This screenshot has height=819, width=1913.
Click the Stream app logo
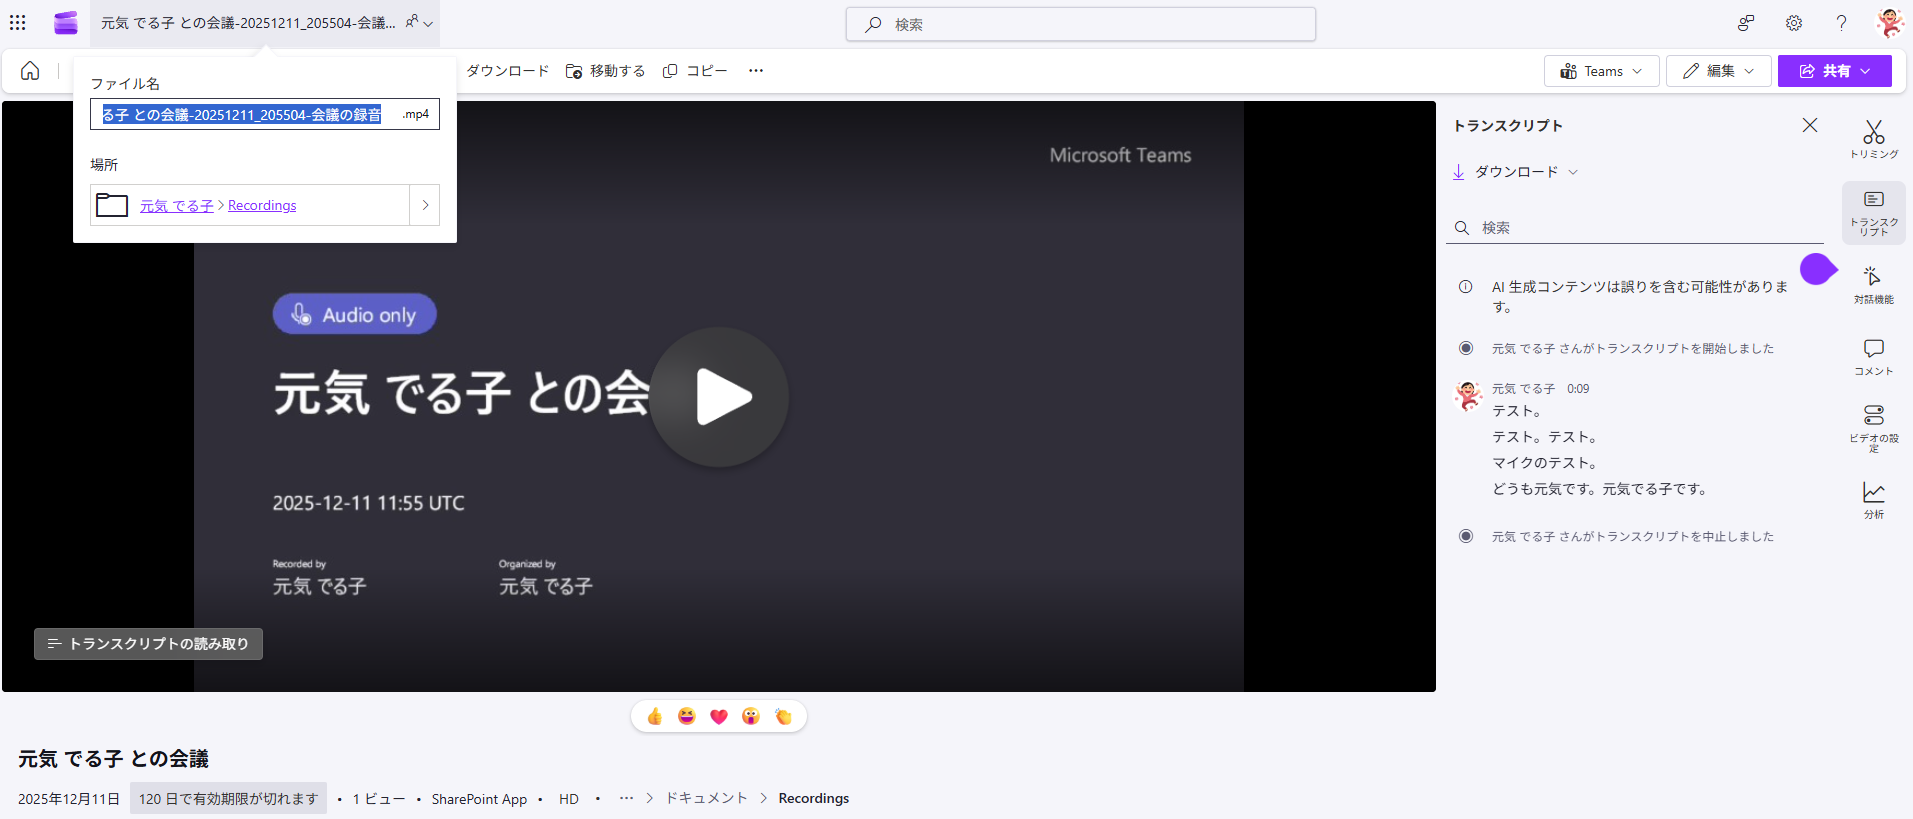[x=66, y=23]
